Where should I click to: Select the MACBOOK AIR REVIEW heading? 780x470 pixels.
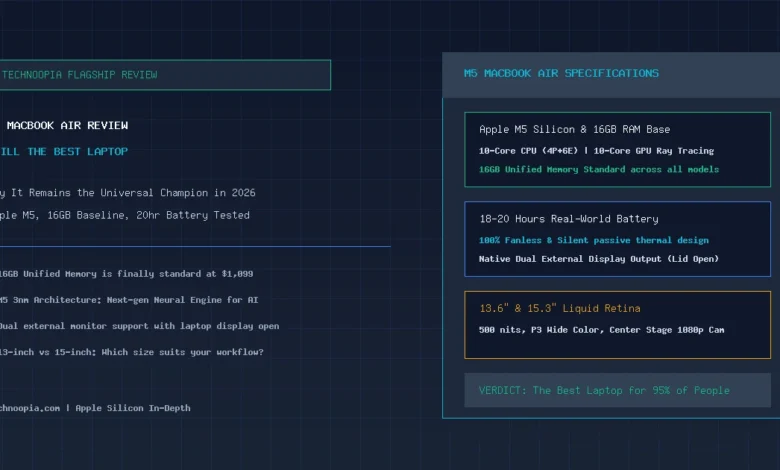tap(67, 125)
